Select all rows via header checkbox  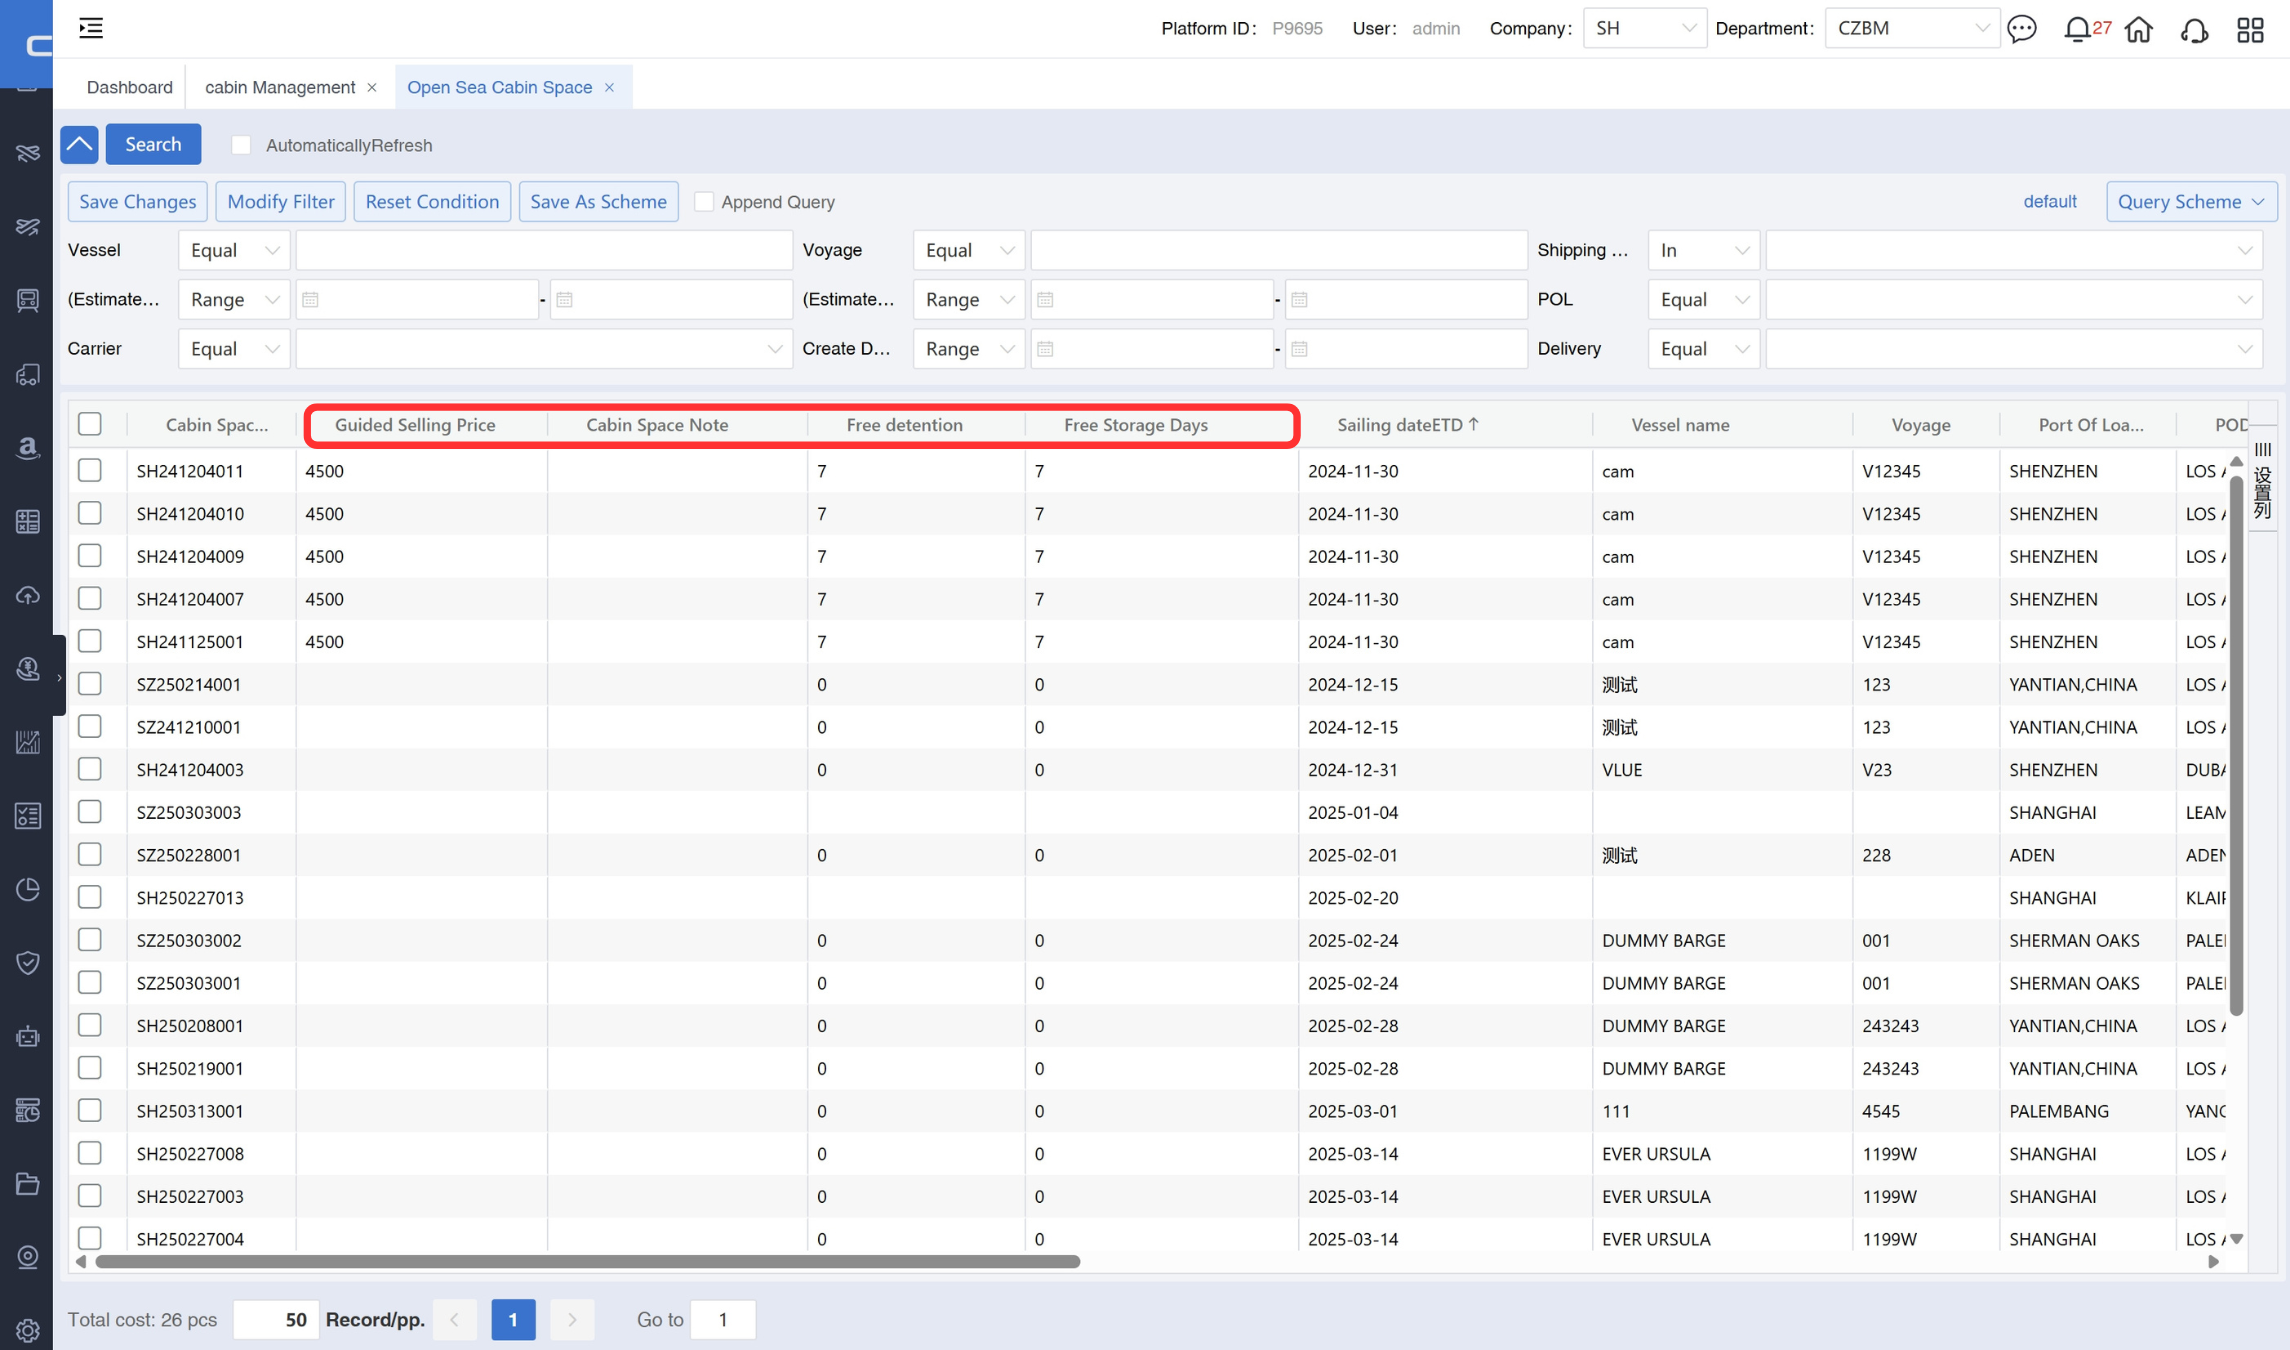coord(90,424)
